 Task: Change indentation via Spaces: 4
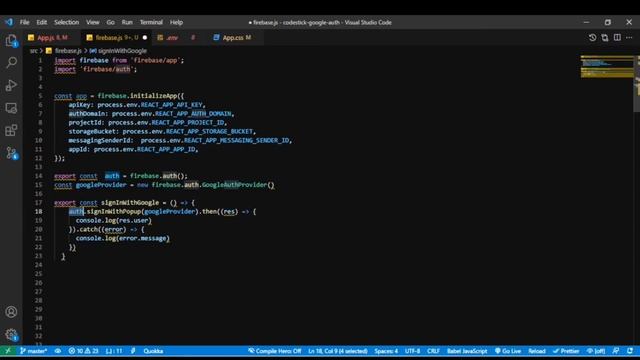coord(386,351)
